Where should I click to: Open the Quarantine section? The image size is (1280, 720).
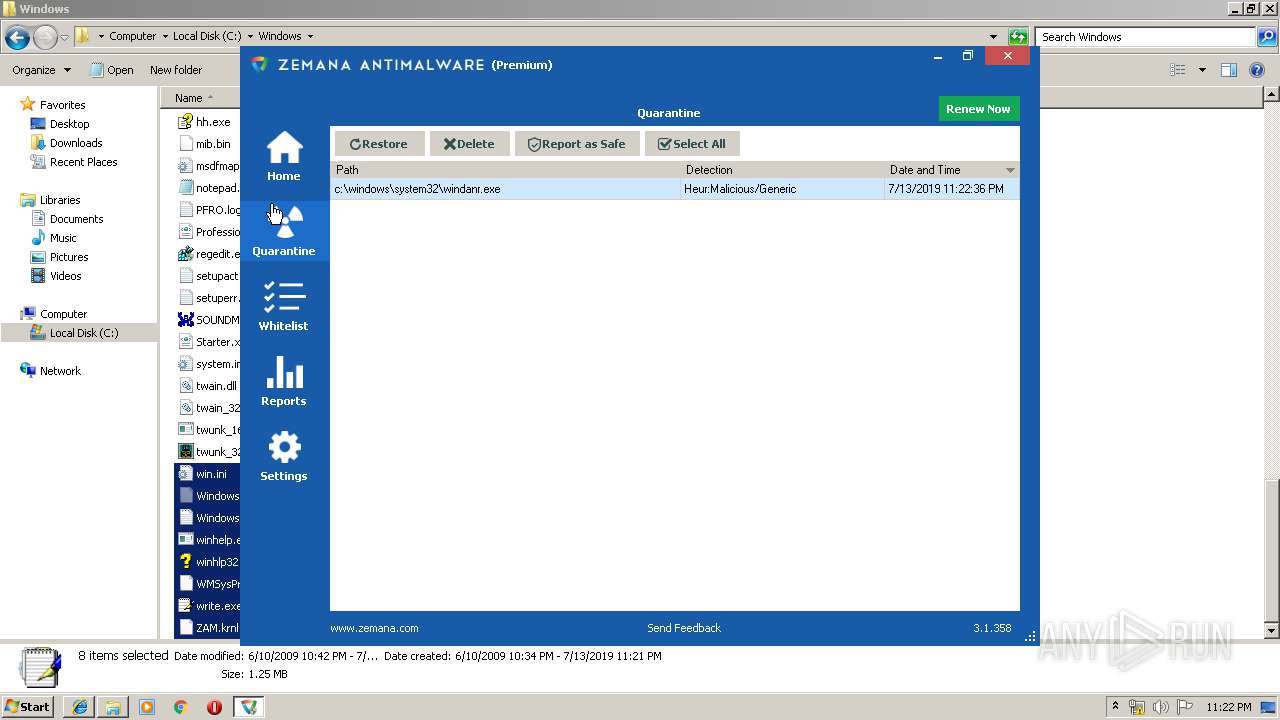(284, 231)
